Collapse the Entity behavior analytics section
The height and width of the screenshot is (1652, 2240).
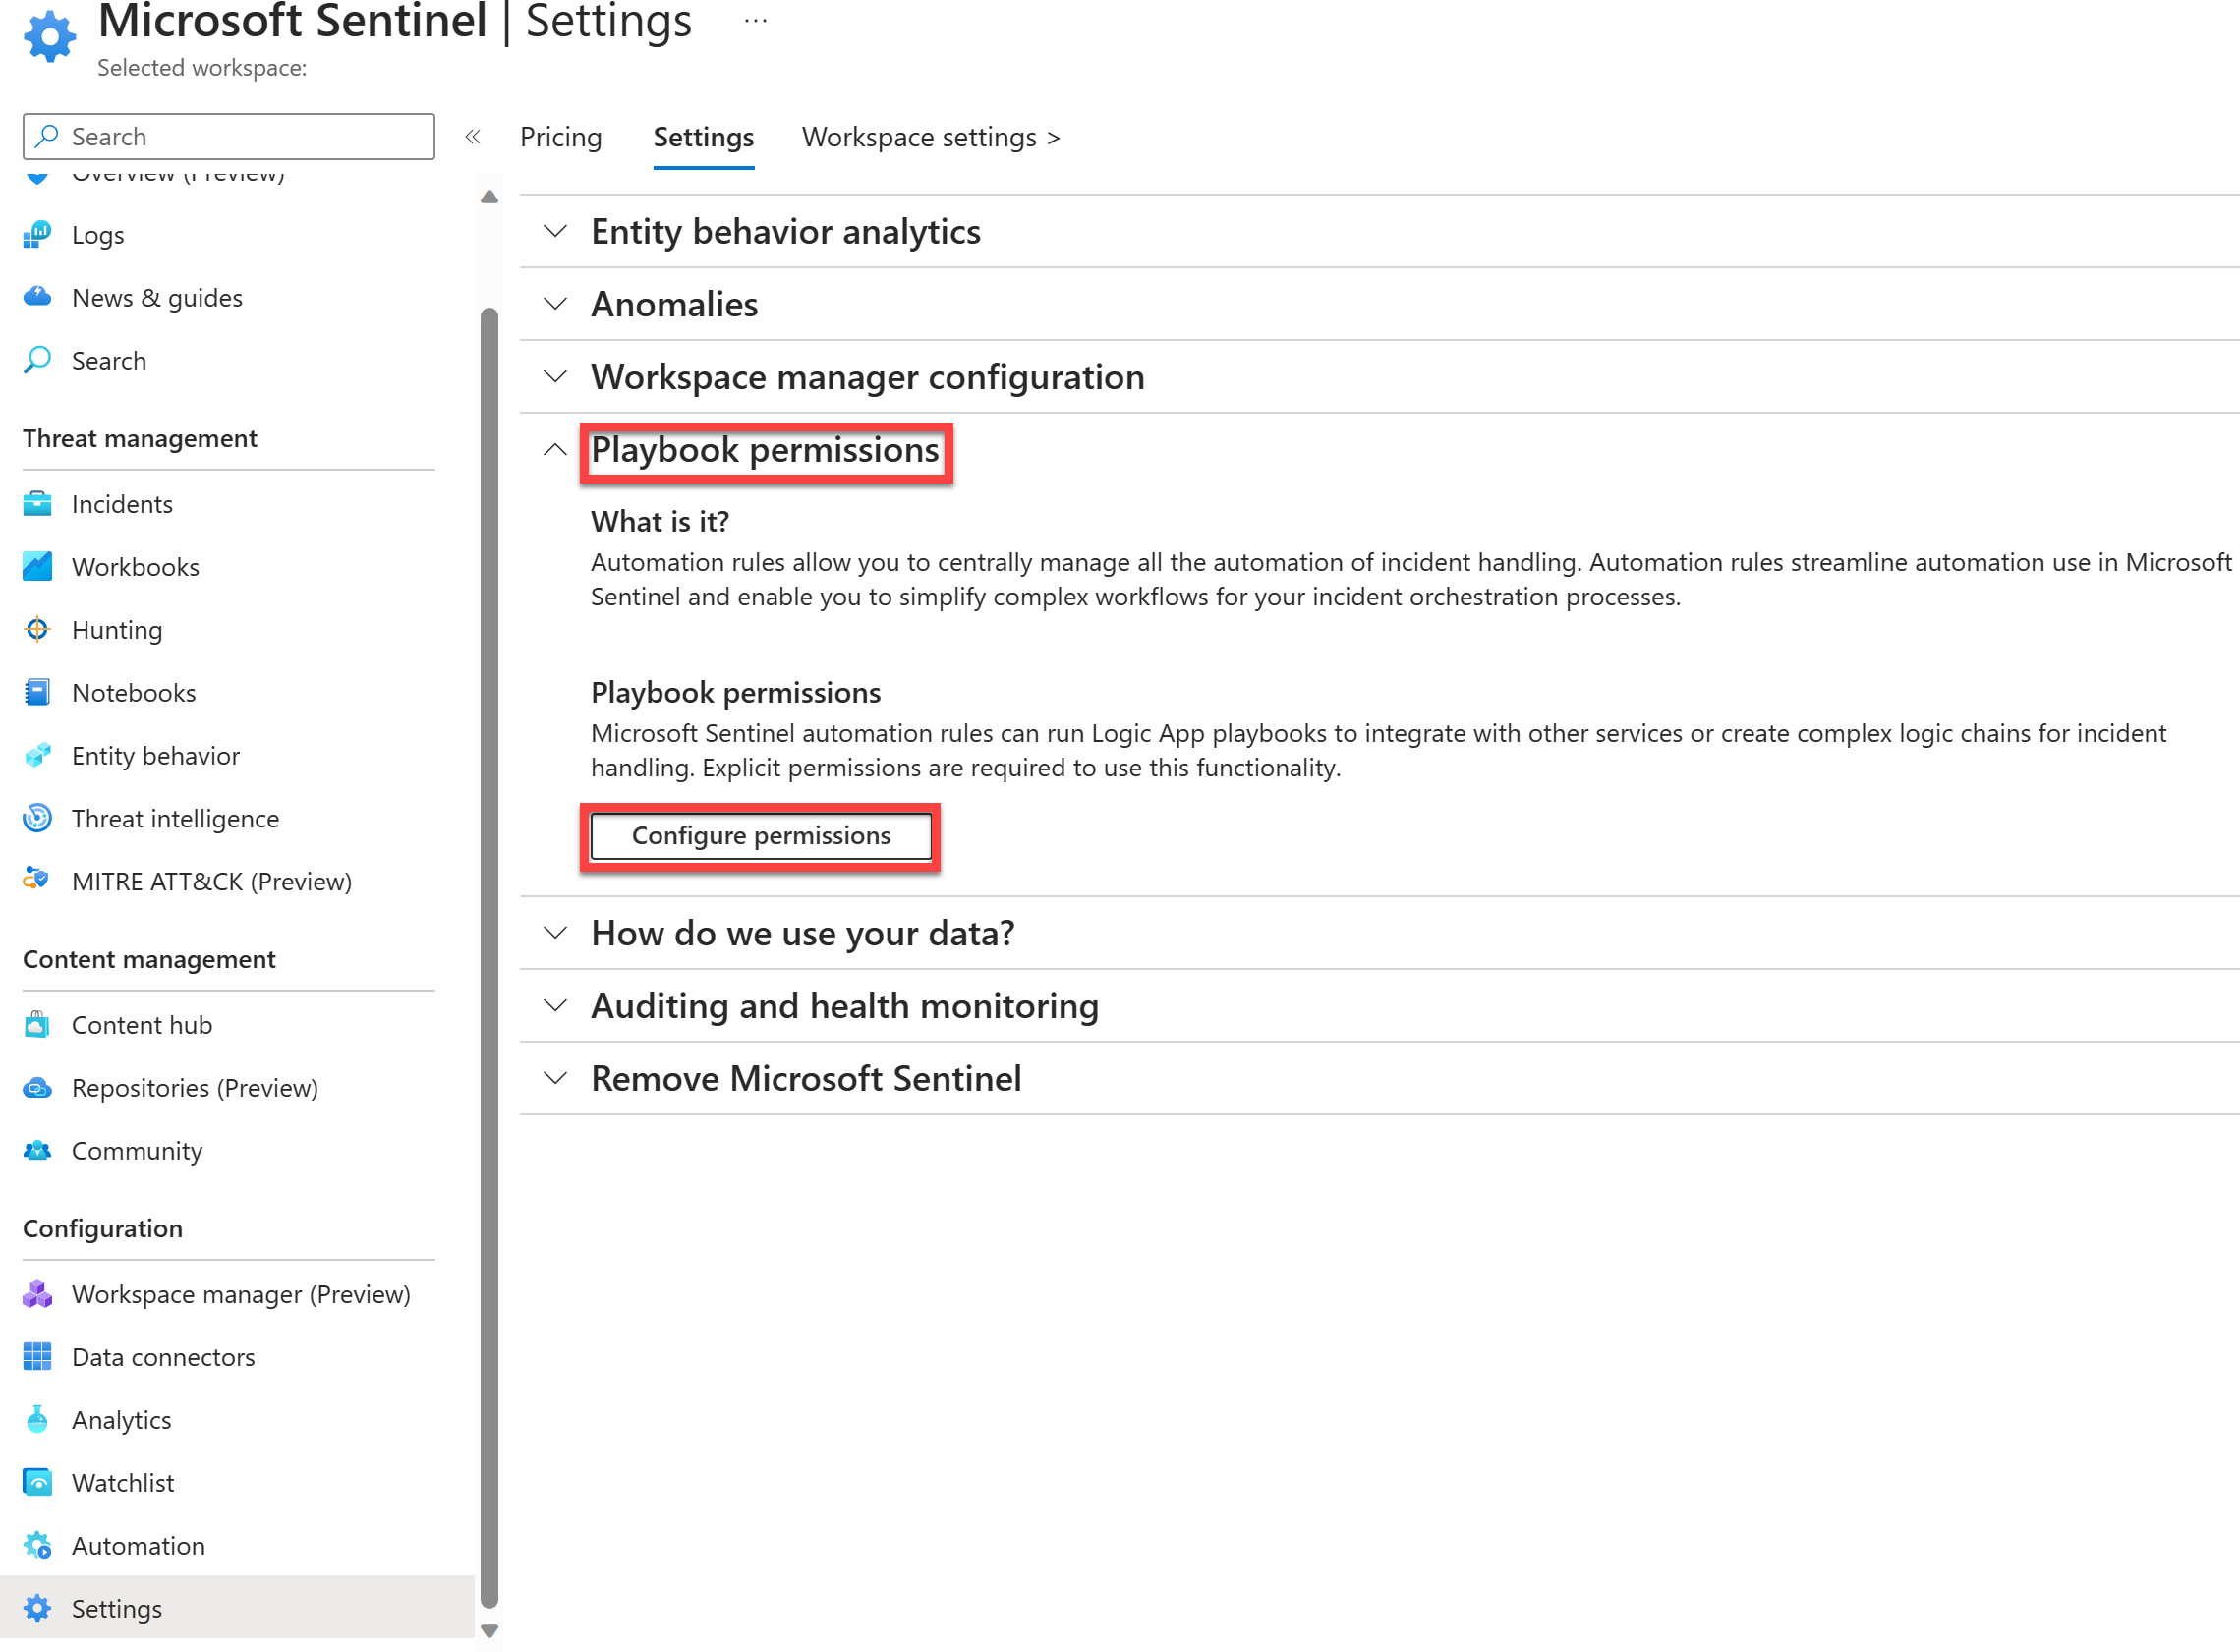[x=551, y=228]
